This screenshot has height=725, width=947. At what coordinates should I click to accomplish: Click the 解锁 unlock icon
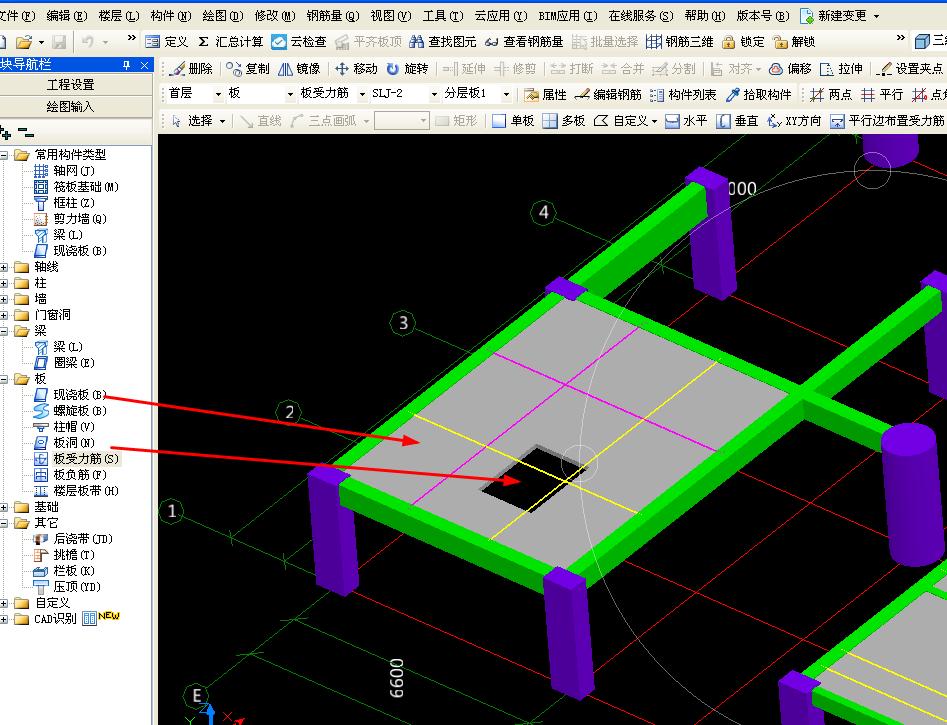(x=794, y=42)
